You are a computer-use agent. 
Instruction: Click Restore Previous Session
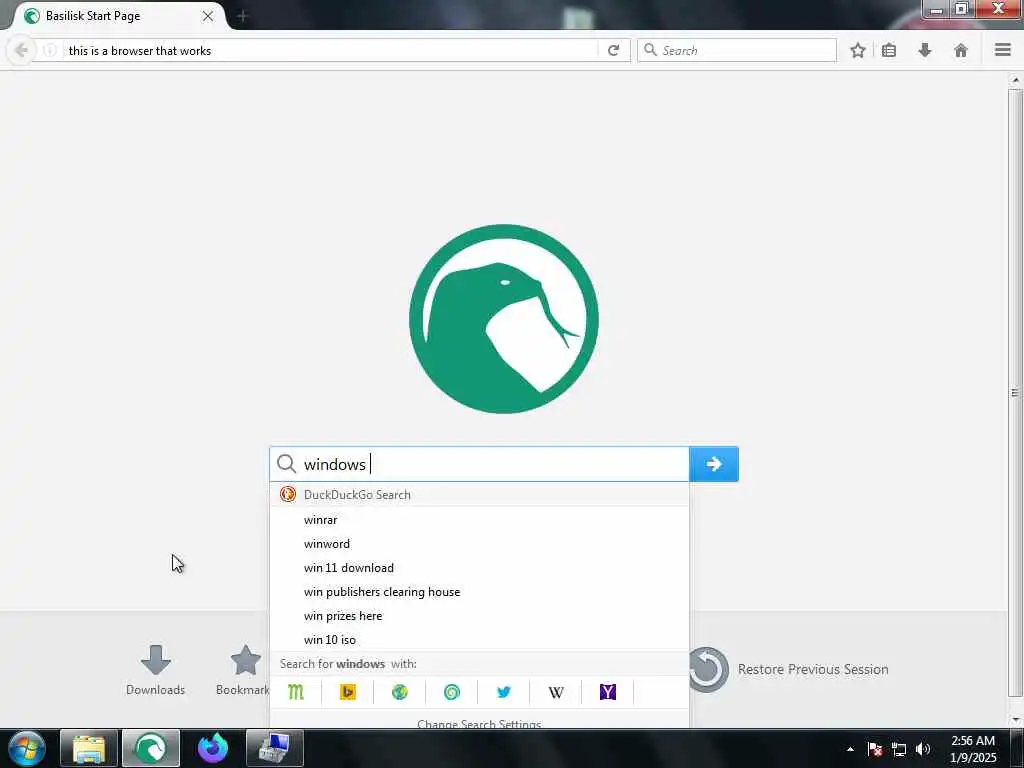[790, 669]
